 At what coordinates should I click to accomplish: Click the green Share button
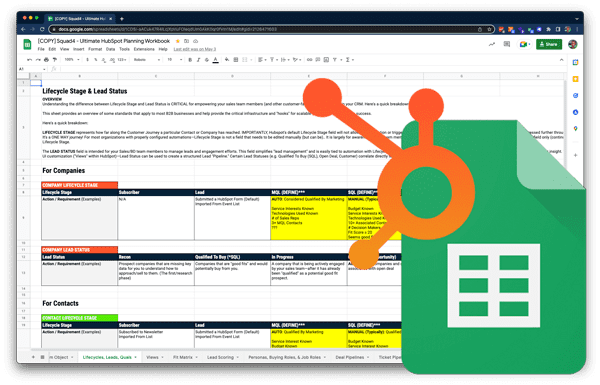(549, 44)
